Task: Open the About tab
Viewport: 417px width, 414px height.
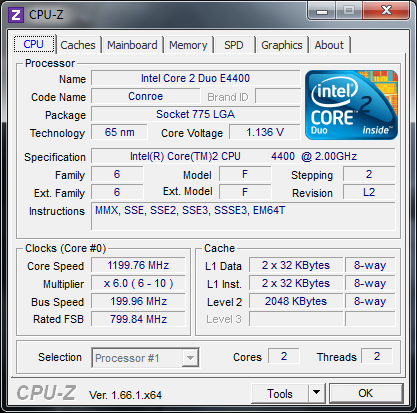Action: point(329,45)
